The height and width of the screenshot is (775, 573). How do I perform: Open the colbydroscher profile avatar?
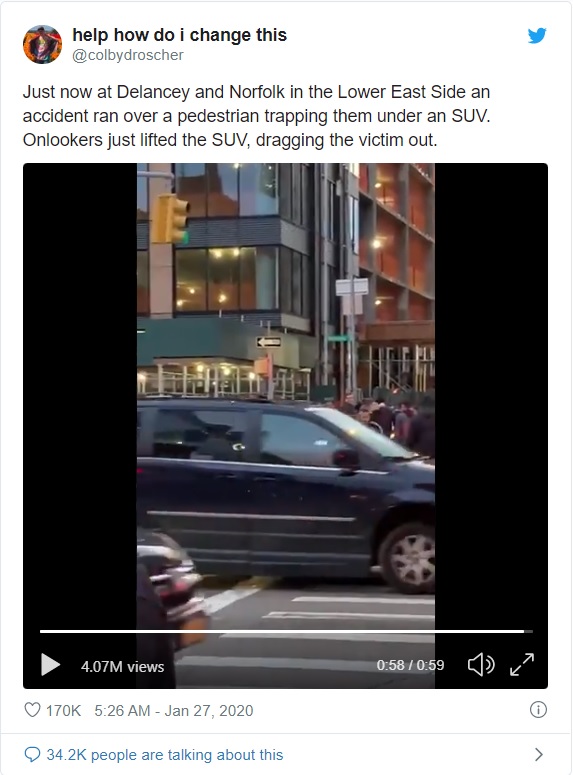tap(43, 44)
